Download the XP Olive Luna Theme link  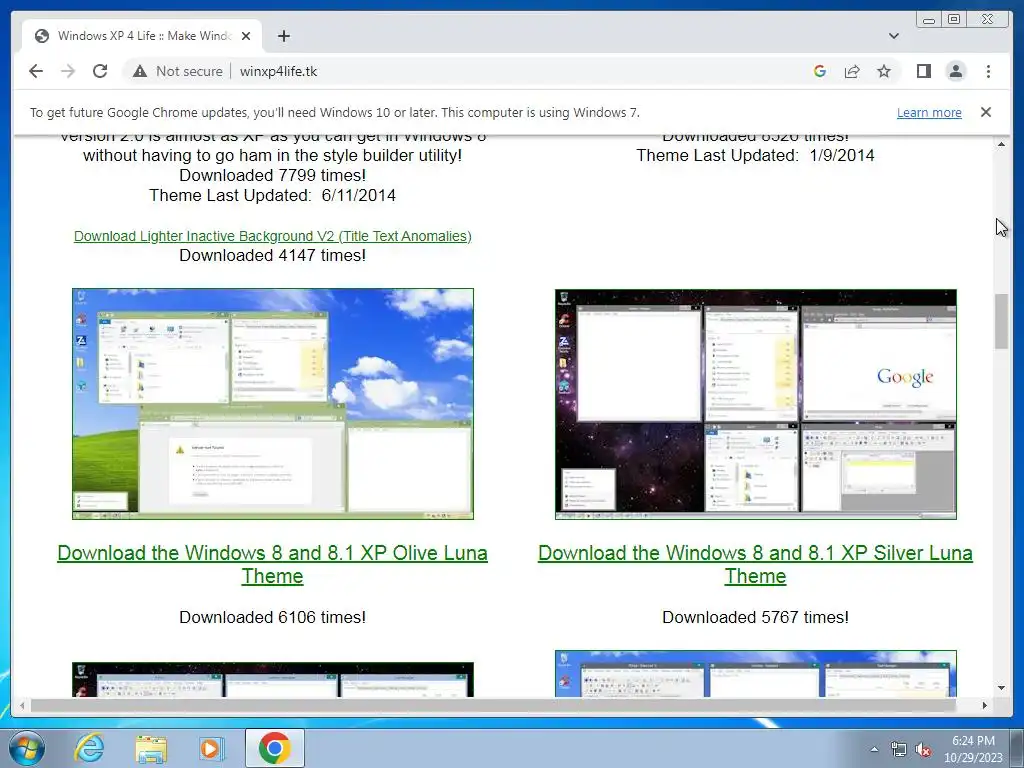point(272,564)
